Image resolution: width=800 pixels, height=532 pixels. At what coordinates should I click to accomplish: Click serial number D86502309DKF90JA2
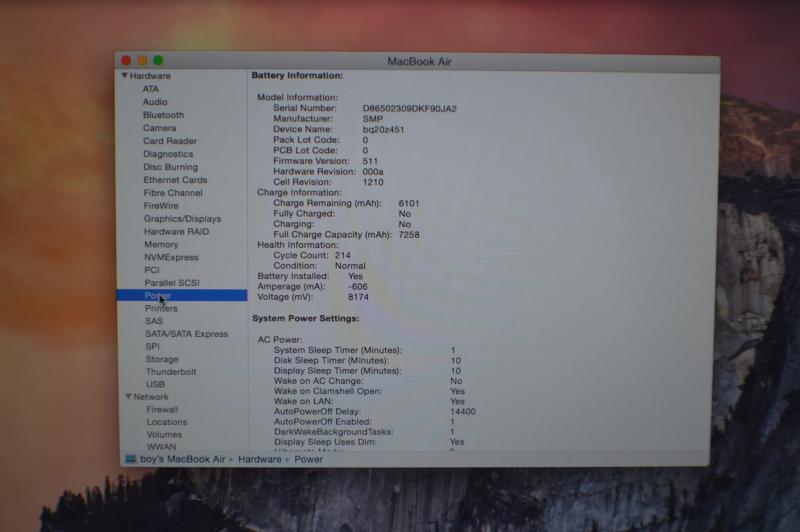pyautogui.click(x=410, y=109)
